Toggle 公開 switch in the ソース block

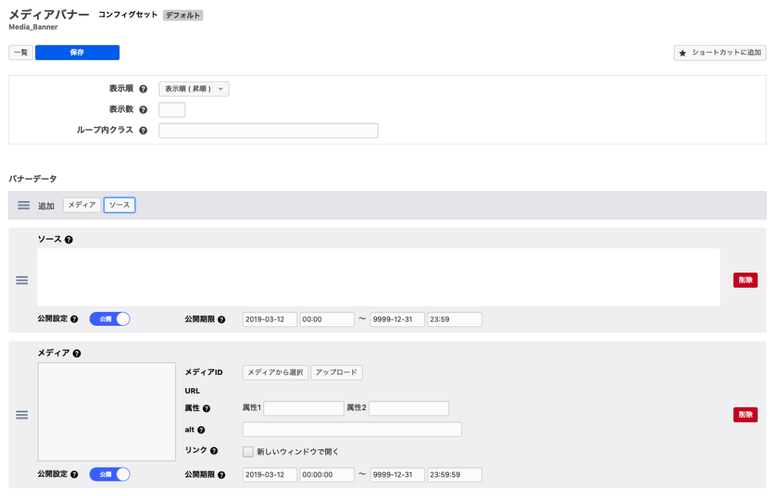coord(110,319)
